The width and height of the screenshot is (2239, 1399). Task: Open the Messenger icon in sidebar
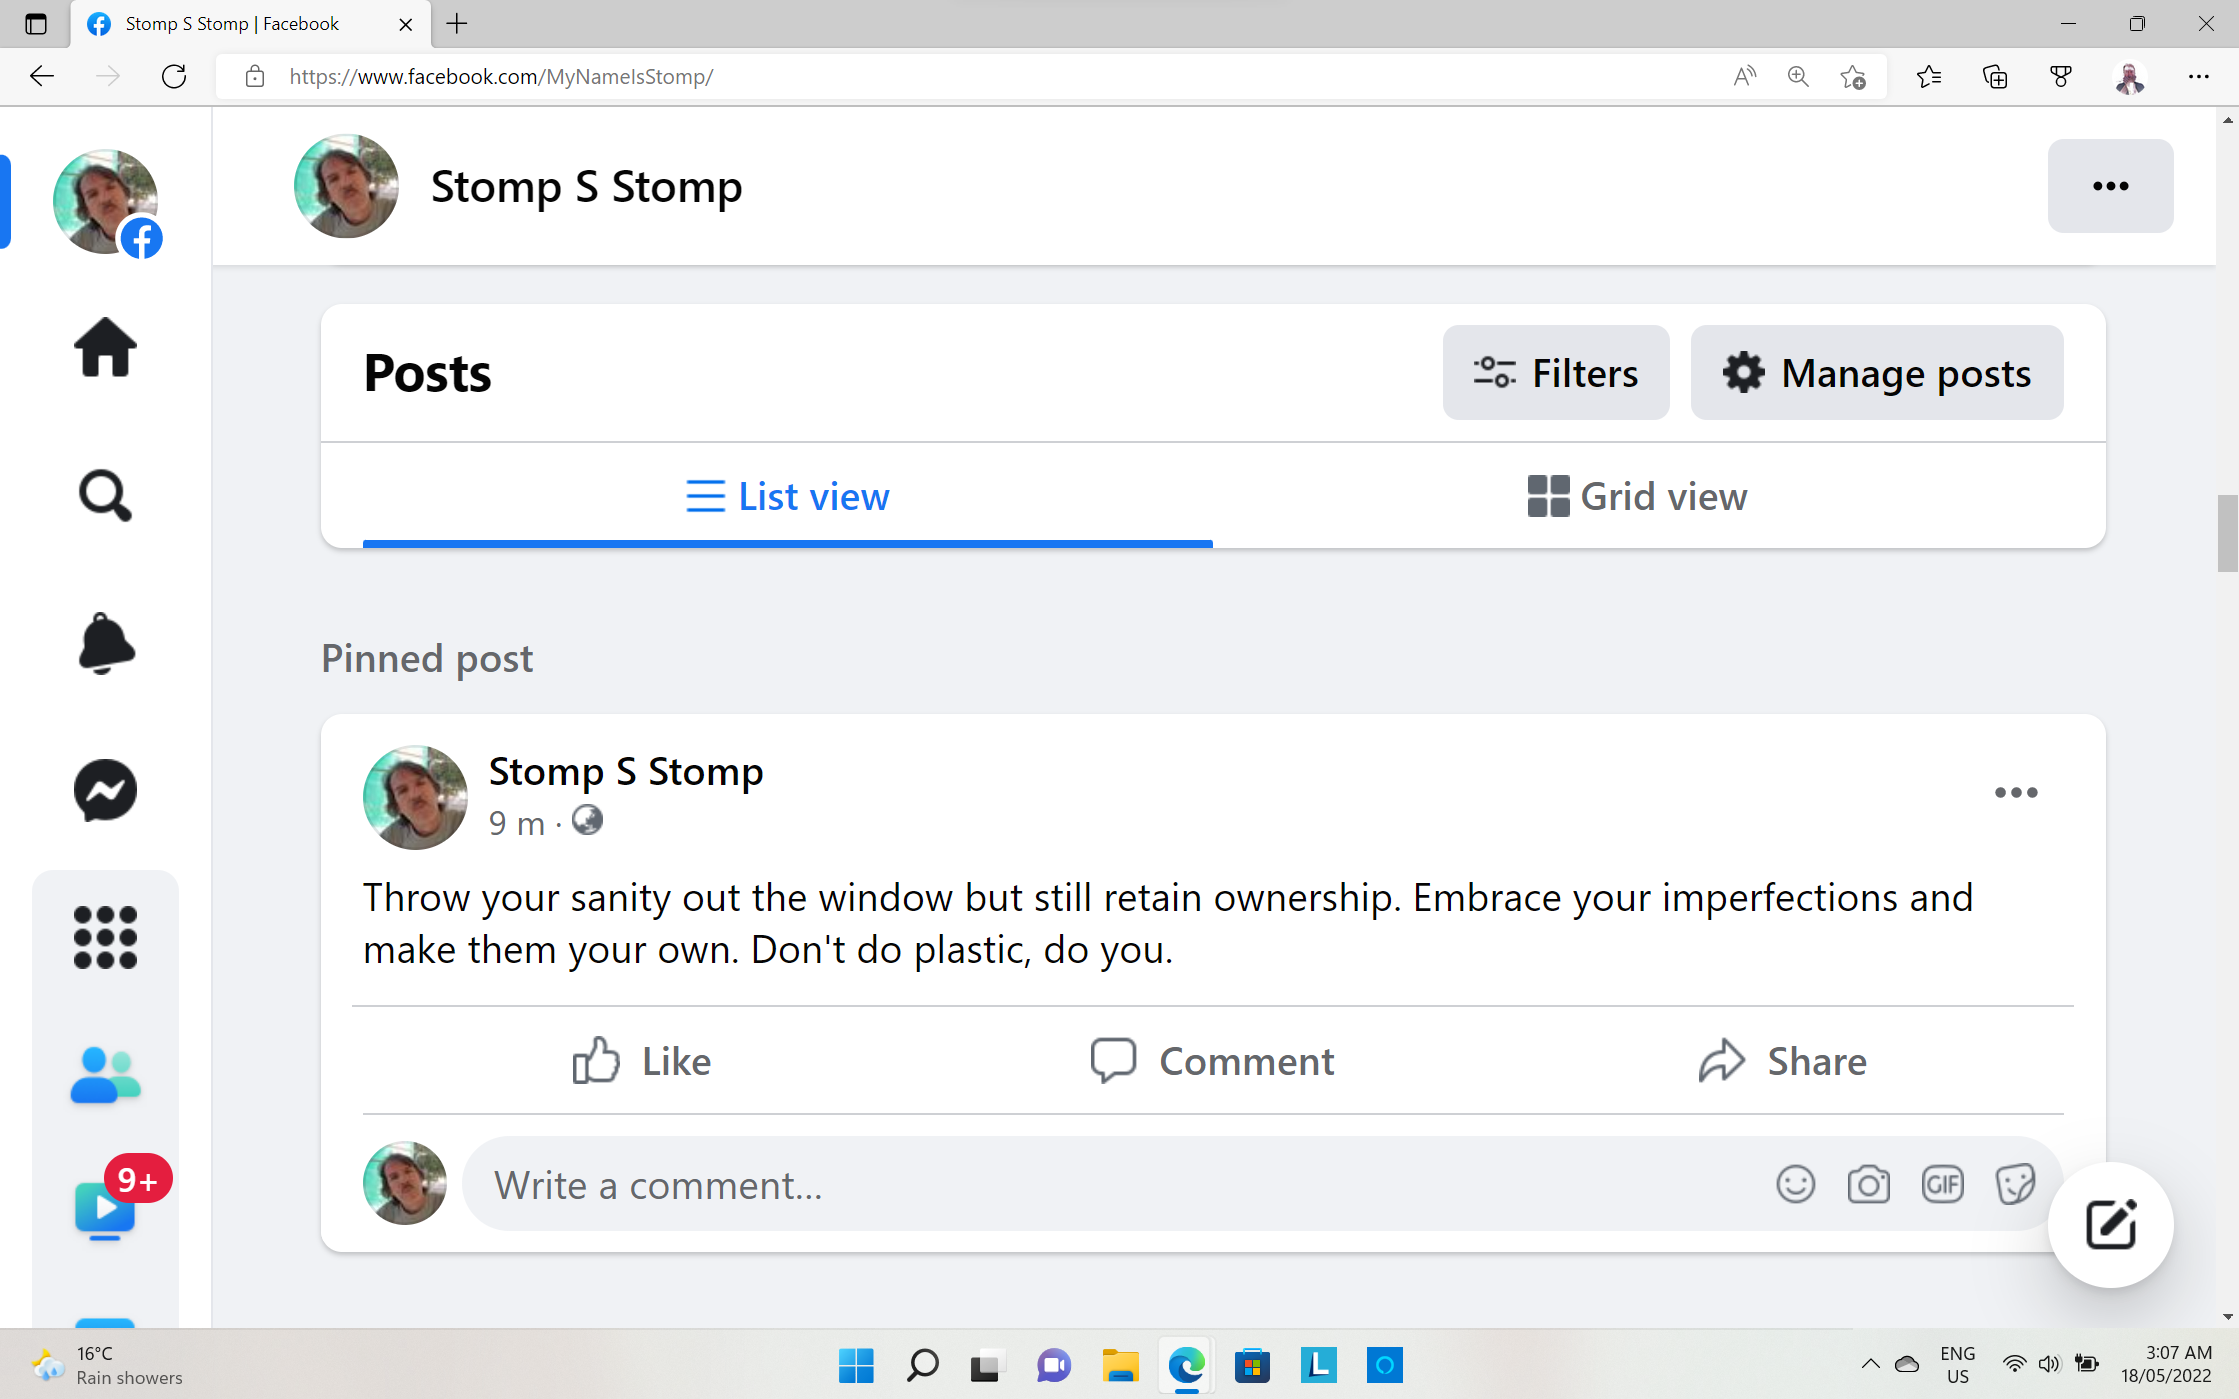pyautogui.click(x=105, y=790)
